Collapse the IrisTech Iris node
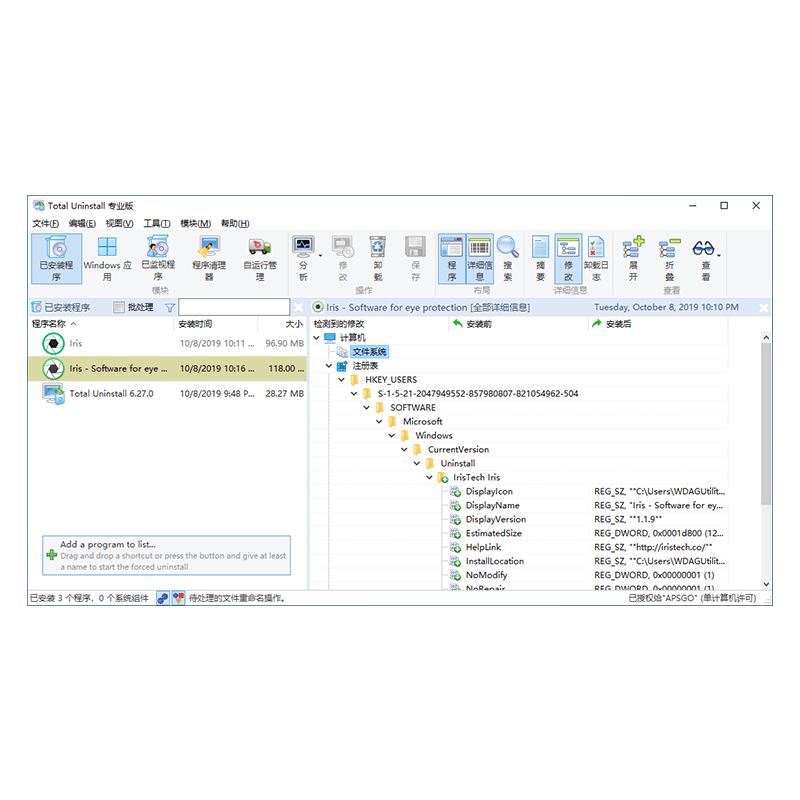 tap(430, 477)
